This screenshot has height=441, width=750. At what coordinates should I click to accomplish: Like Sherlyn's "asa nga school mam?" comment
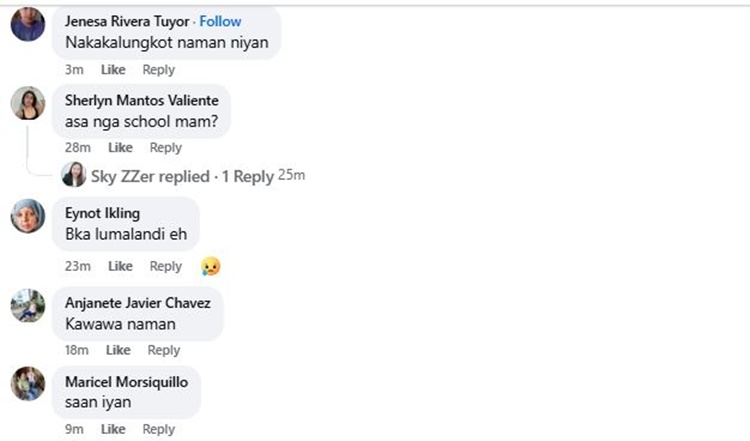pos(120,148)
